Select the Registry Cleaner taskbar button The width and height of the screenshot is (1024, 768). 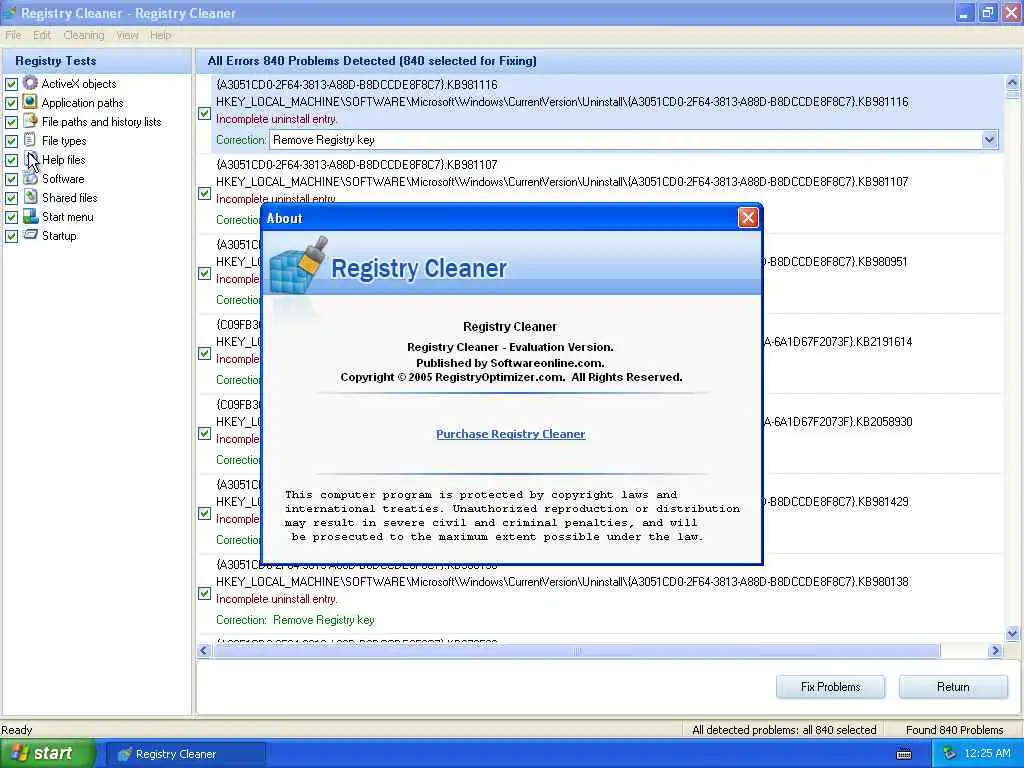click(x=185, y=754)
